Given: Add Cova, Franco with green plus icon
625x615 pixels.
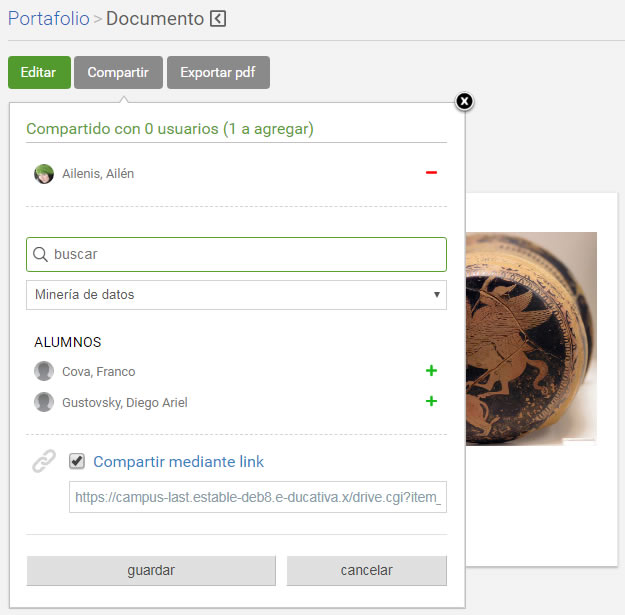Looking at the screenshot, I should point(431,371).
